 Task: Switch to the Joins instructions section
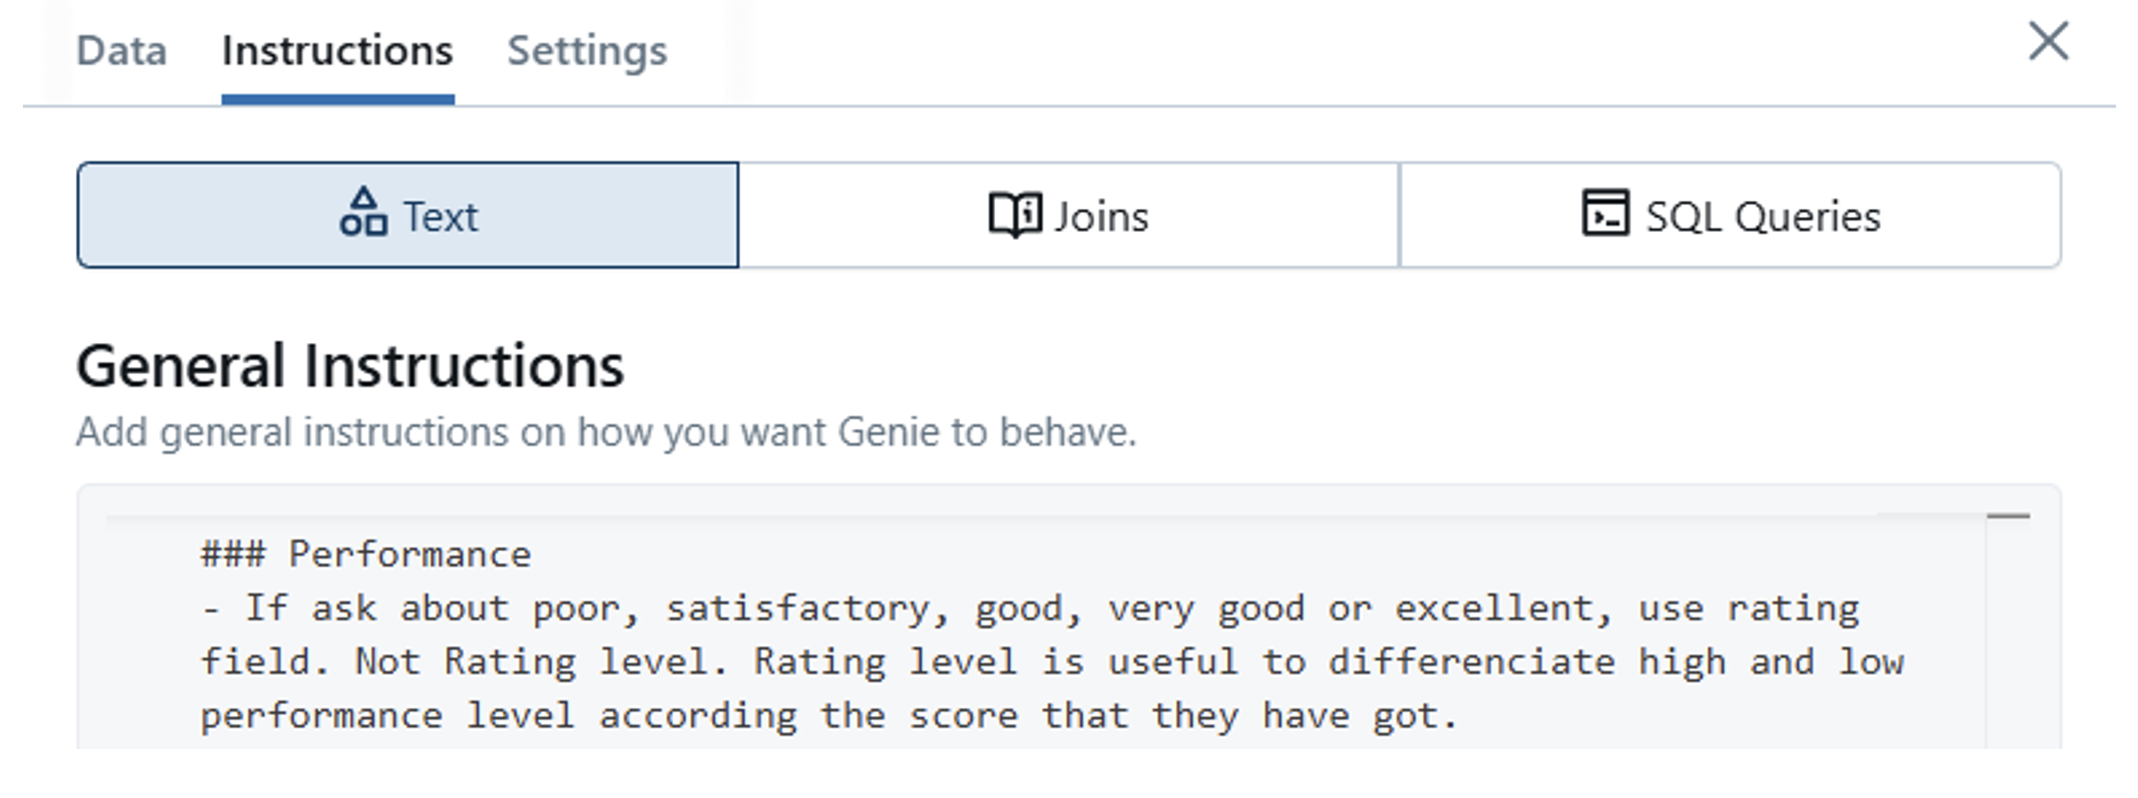click(x=1068, y=215)
